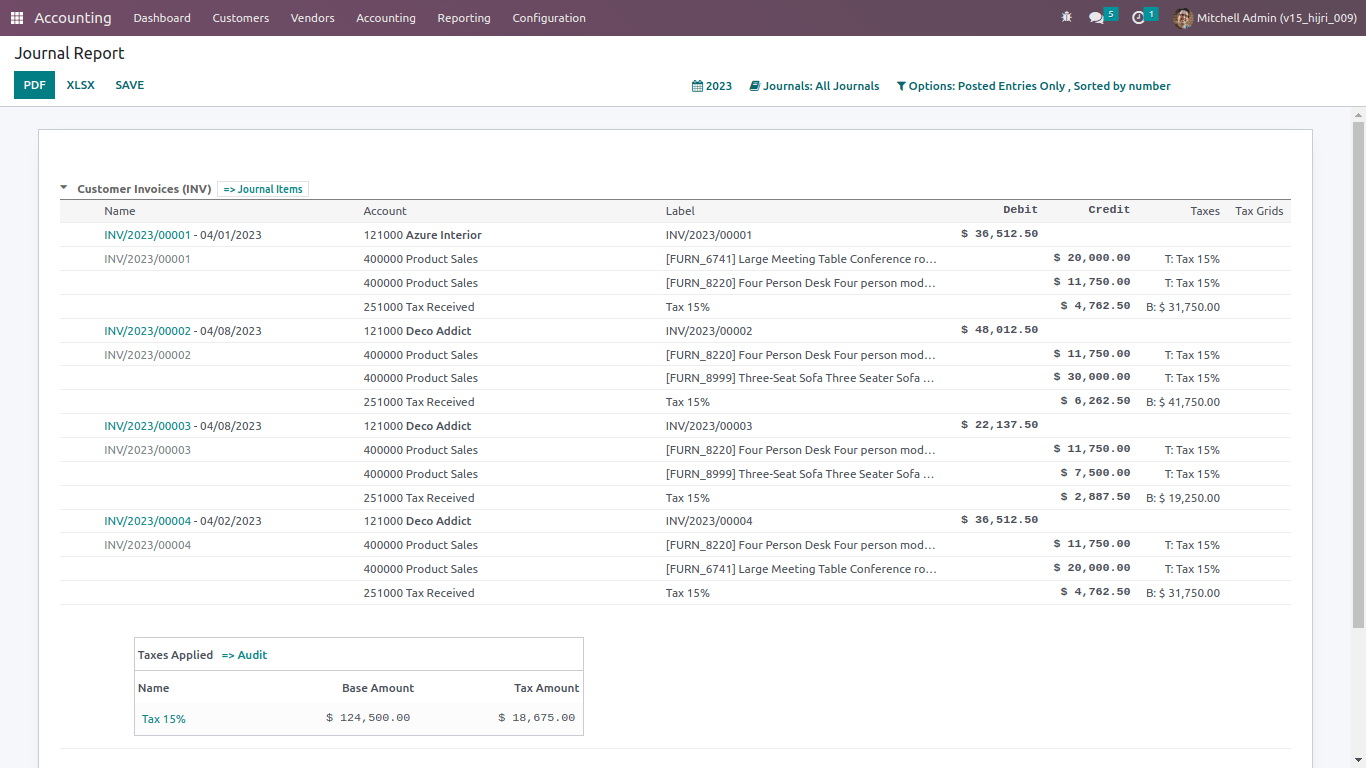Export the report with the XLSX button

pos(81,85)
